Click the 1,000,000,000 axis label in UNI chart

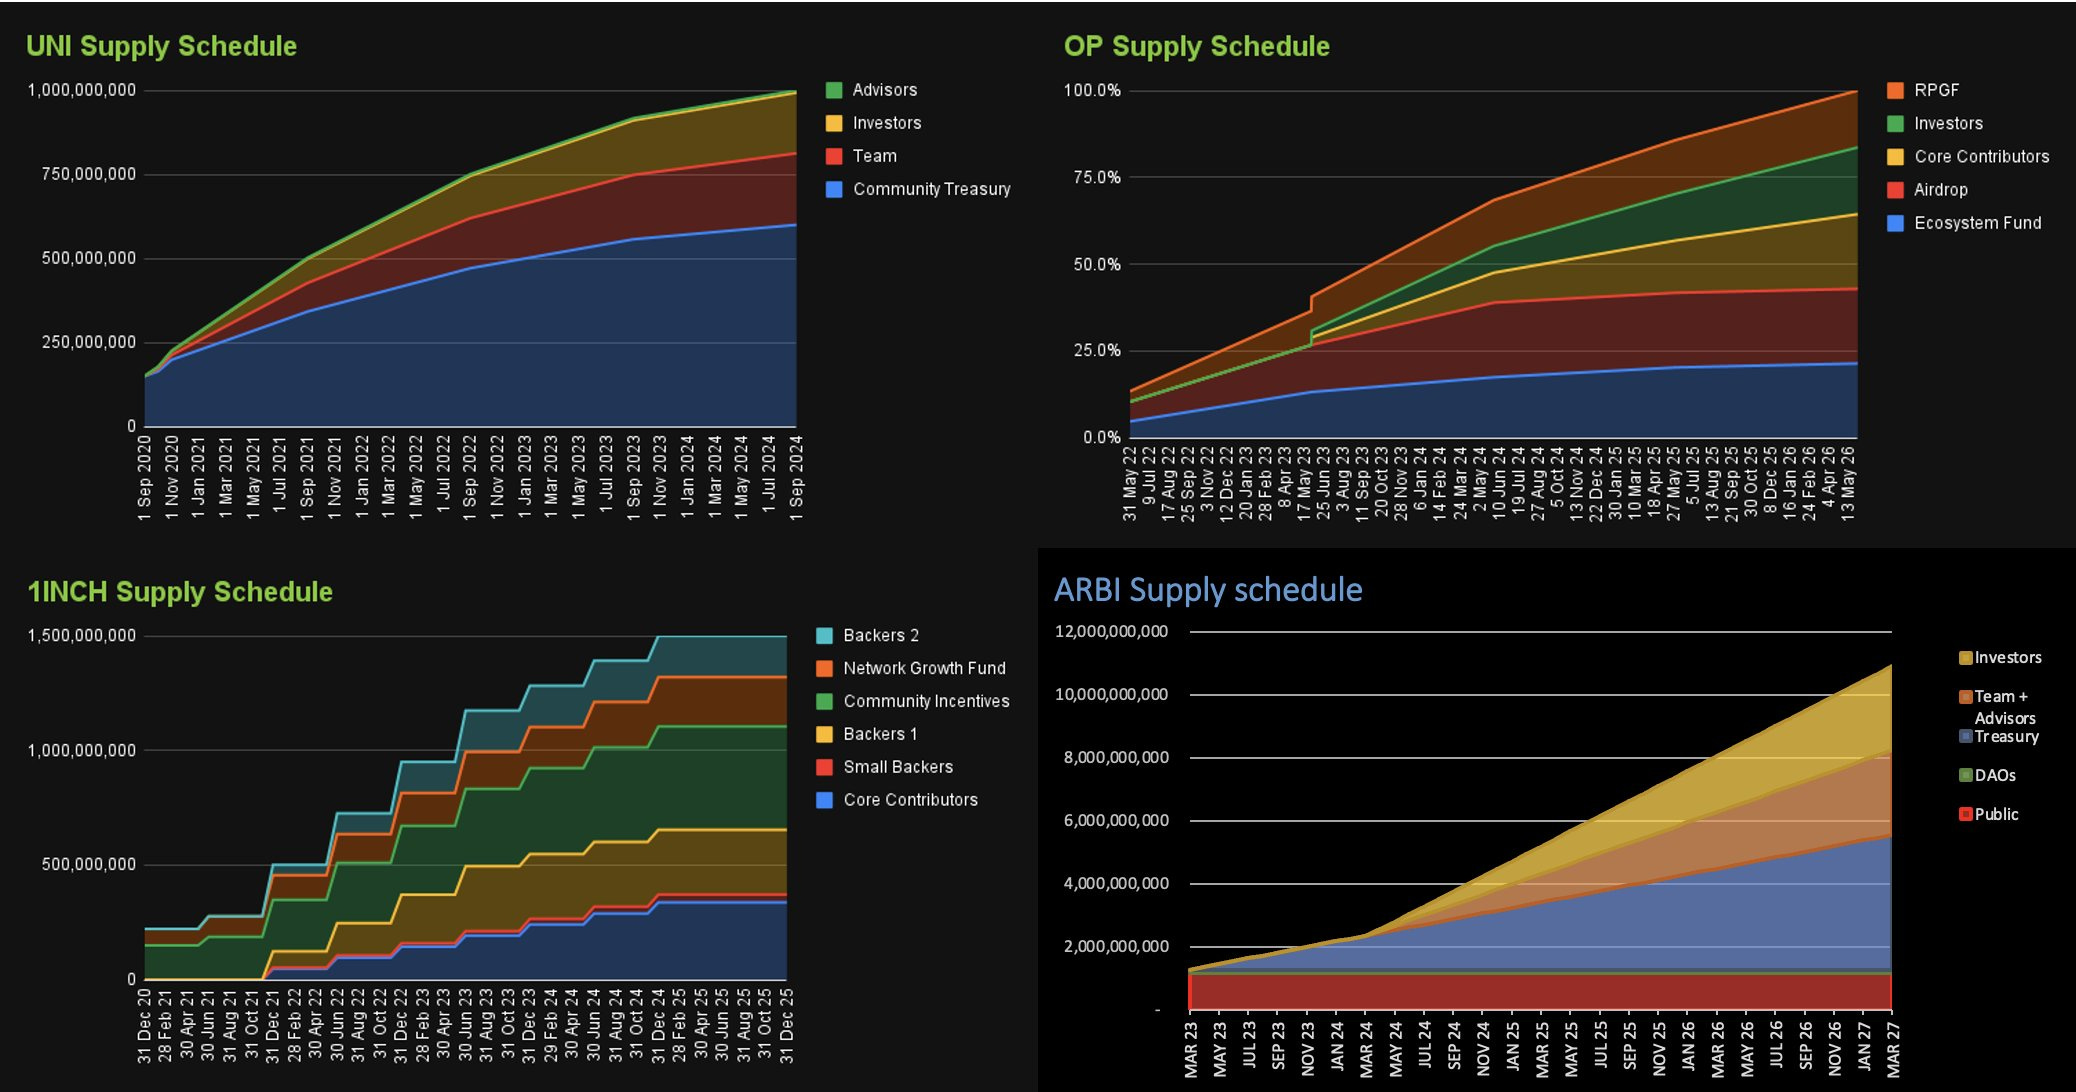(82, 90)
